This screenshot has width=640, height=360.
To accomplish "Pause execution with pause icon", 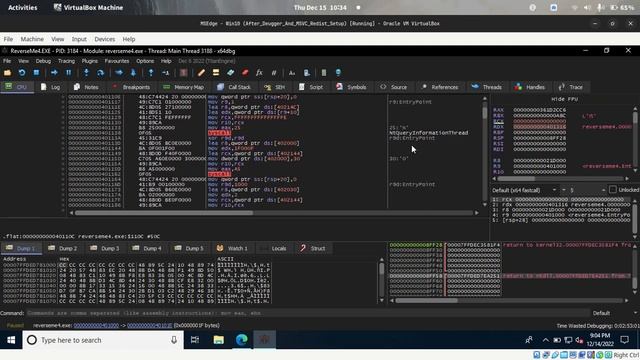I will tap(69, 73).
